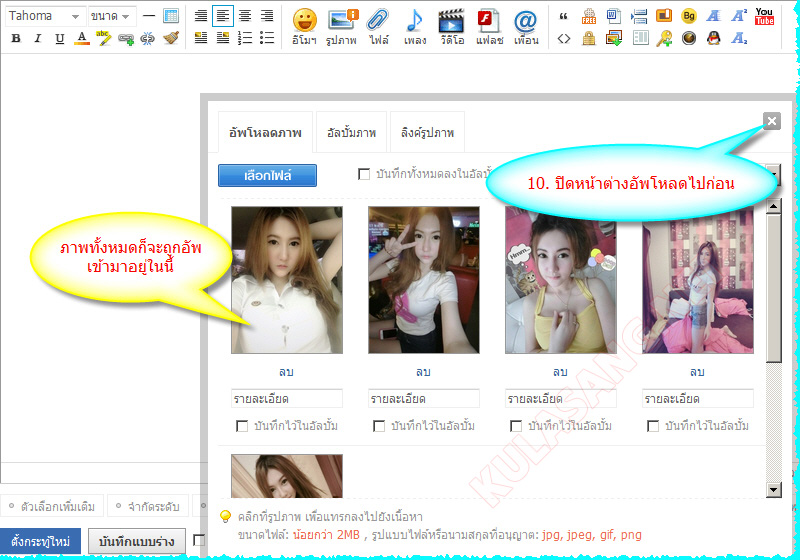The height and width of the screenshot is (560, 800).
Task: Switch to ลิงค์รูปภาพ tab
Action: pyautogui.click(x=428, y=133)
